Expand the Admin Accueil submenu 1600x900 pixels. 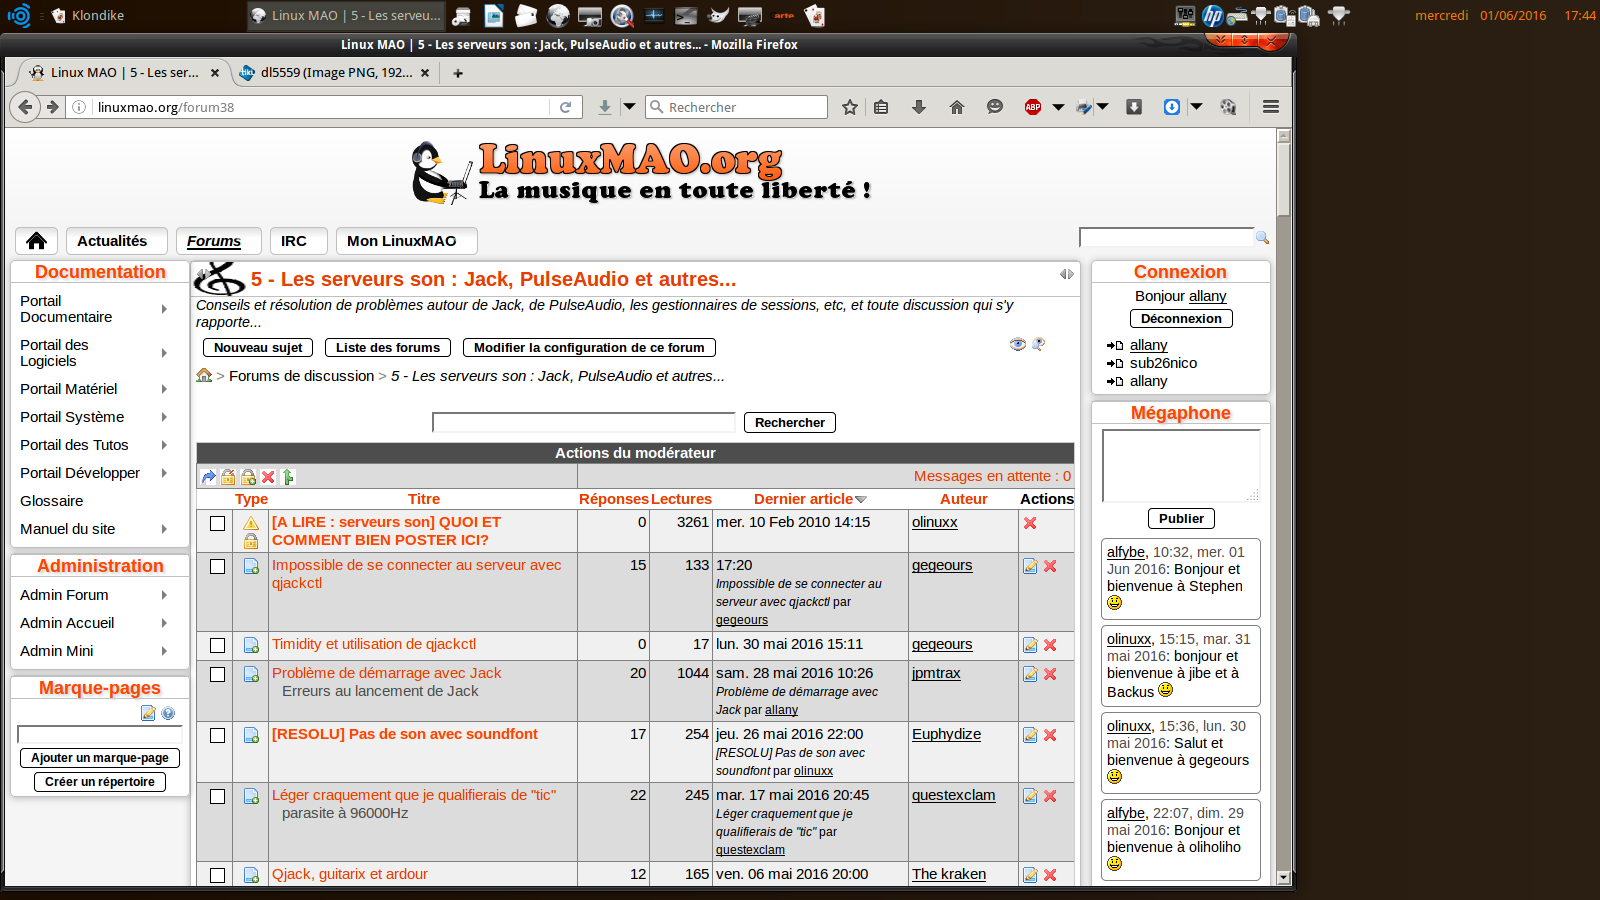[x=164, y=623]
